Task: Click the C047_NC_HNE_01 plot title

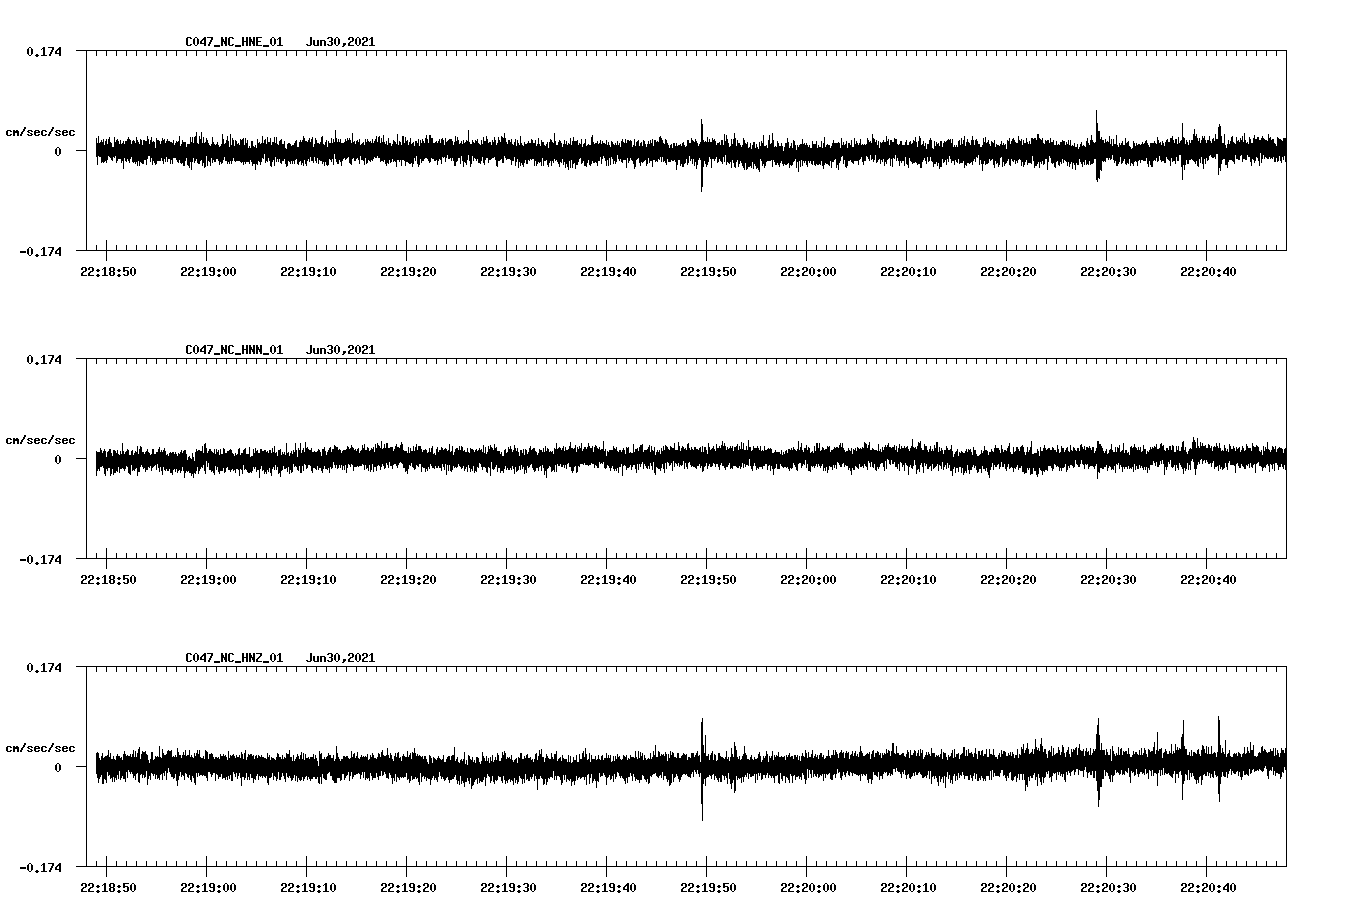Action: pyautogui.click(x=234, y=42)
